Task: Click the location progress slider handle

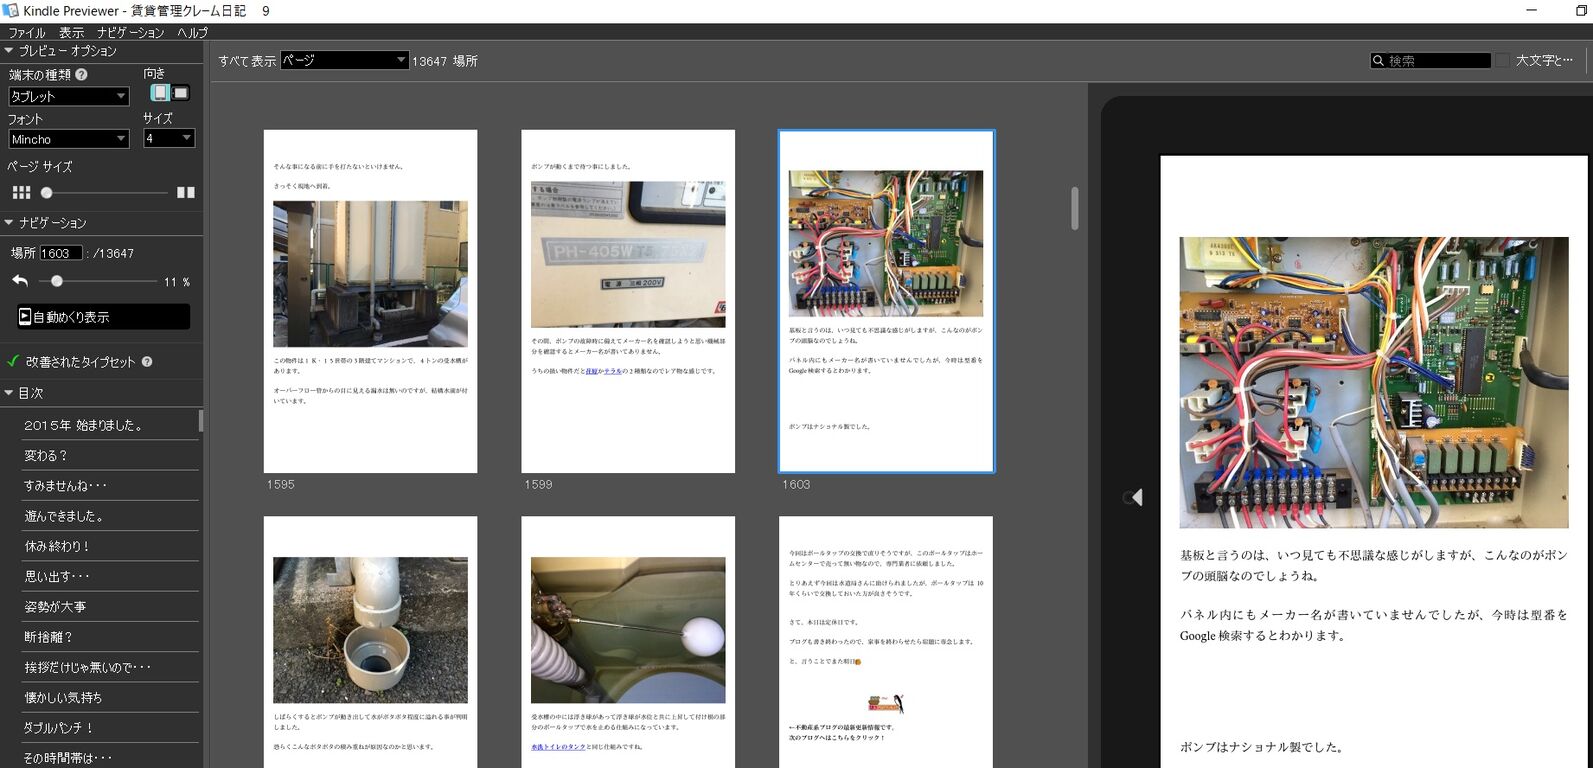Action: pos(57,282)
